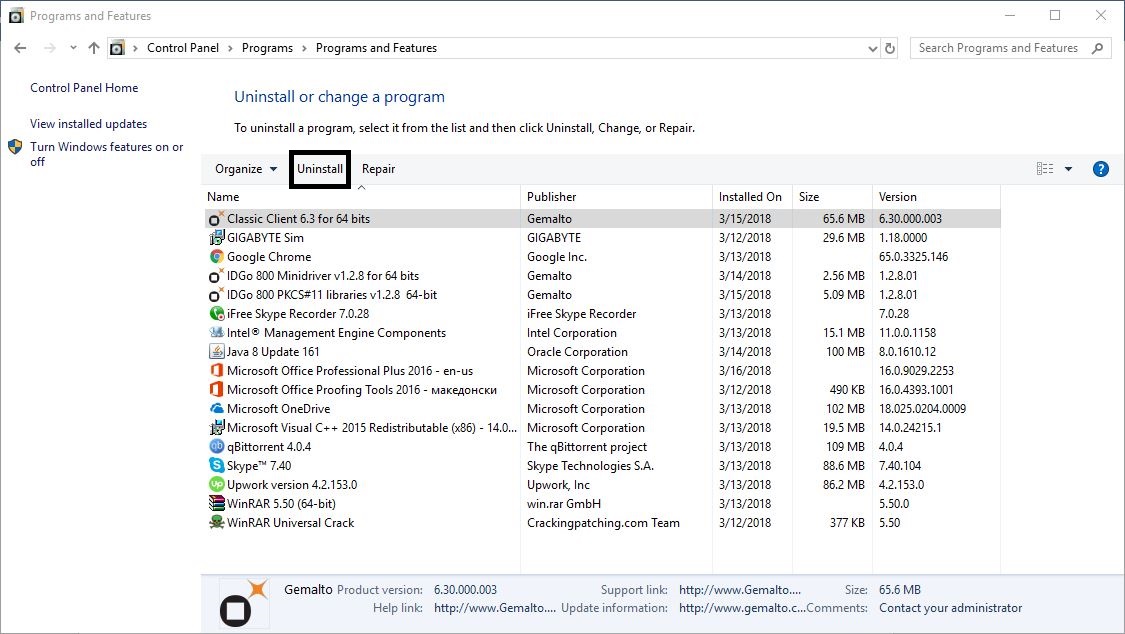Click Support link URL in details pane

click(740, 590)
